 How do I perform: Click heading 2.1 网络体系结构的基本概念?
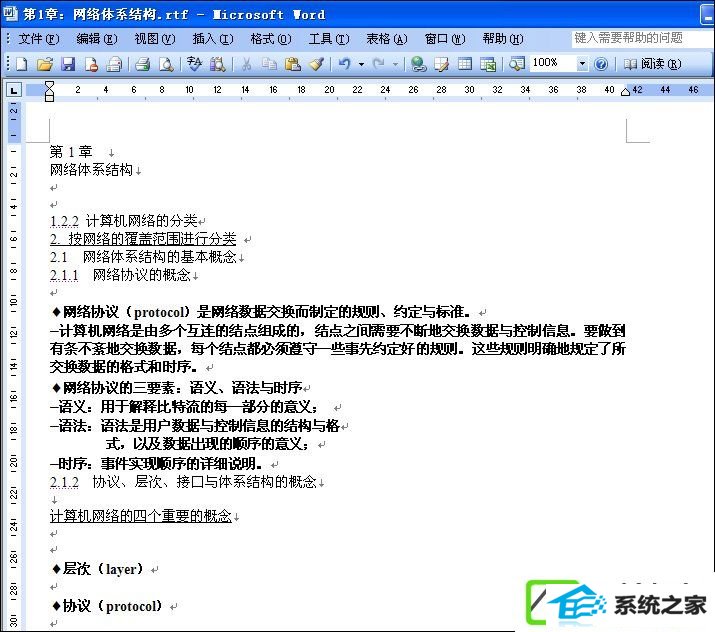pyautogui.click(x=143, y=257)
